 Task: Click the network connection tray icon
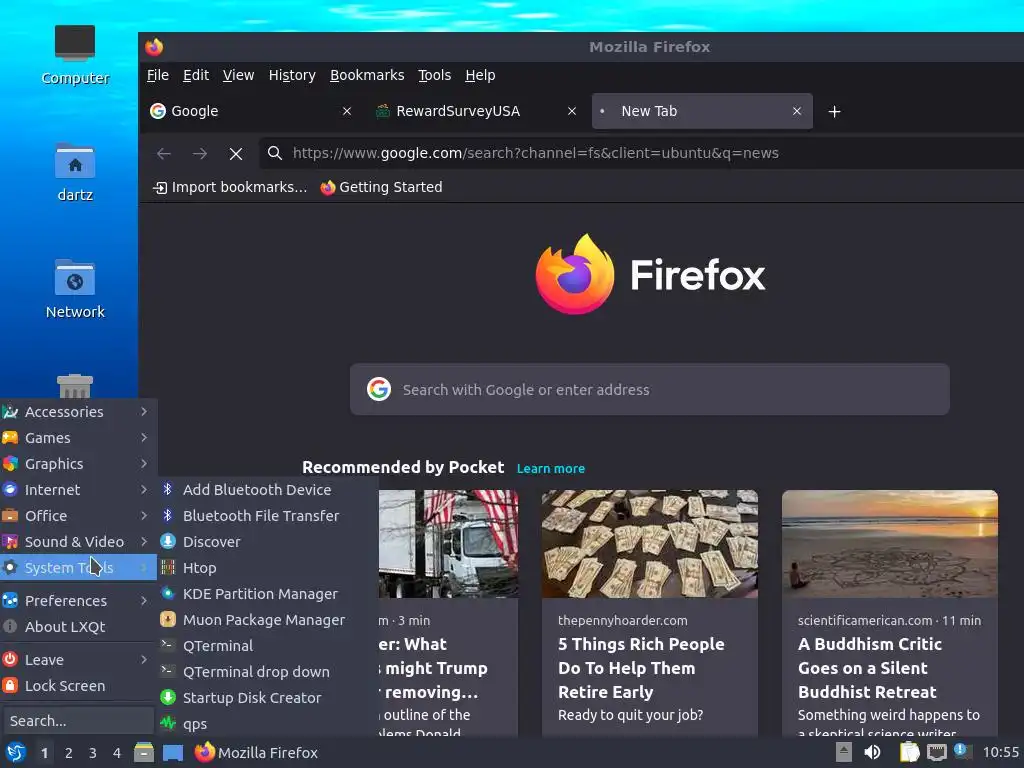[936, 752]
